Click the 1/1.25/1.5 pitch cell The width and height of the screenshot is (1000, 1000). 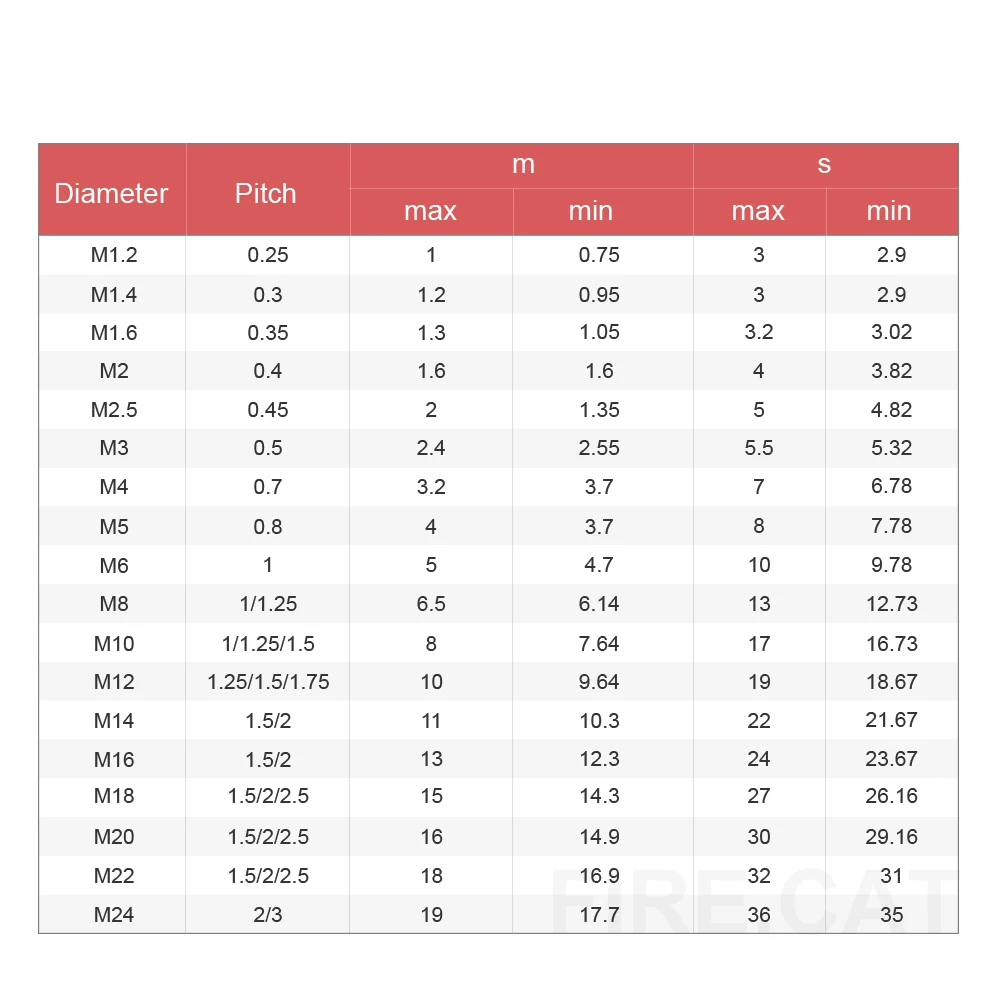pyautogui.click(x=268, y=643)
